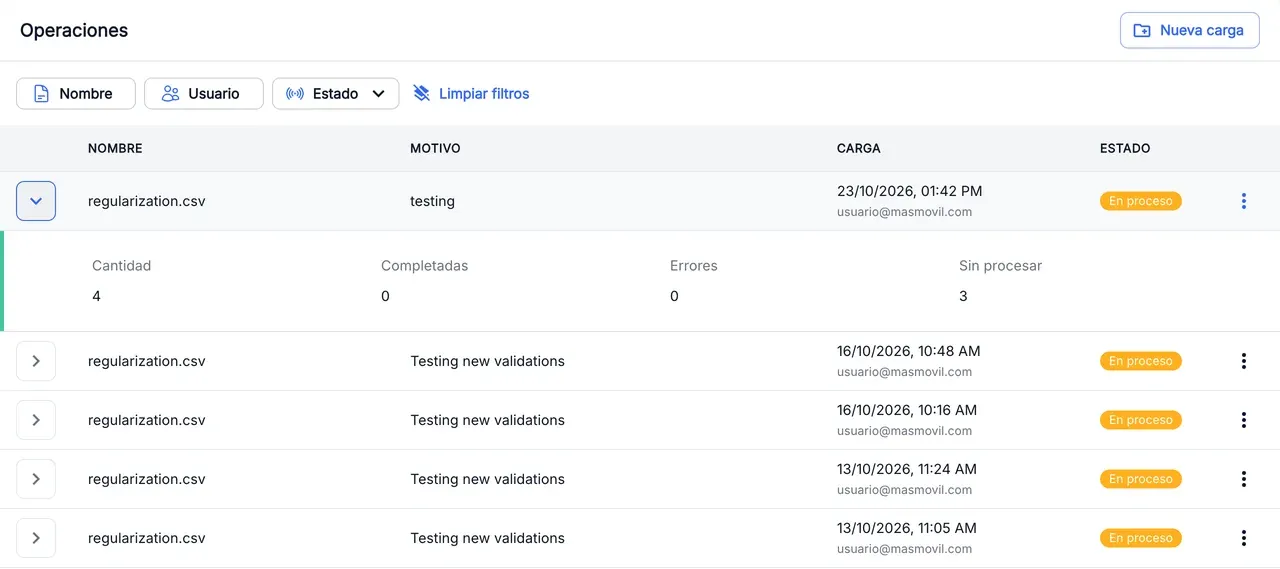Open options menu for 16/10/2026 10:16 AM row
This screenshot has width=1280, height=569.
pyautogui.click(x=1244, y=420)
